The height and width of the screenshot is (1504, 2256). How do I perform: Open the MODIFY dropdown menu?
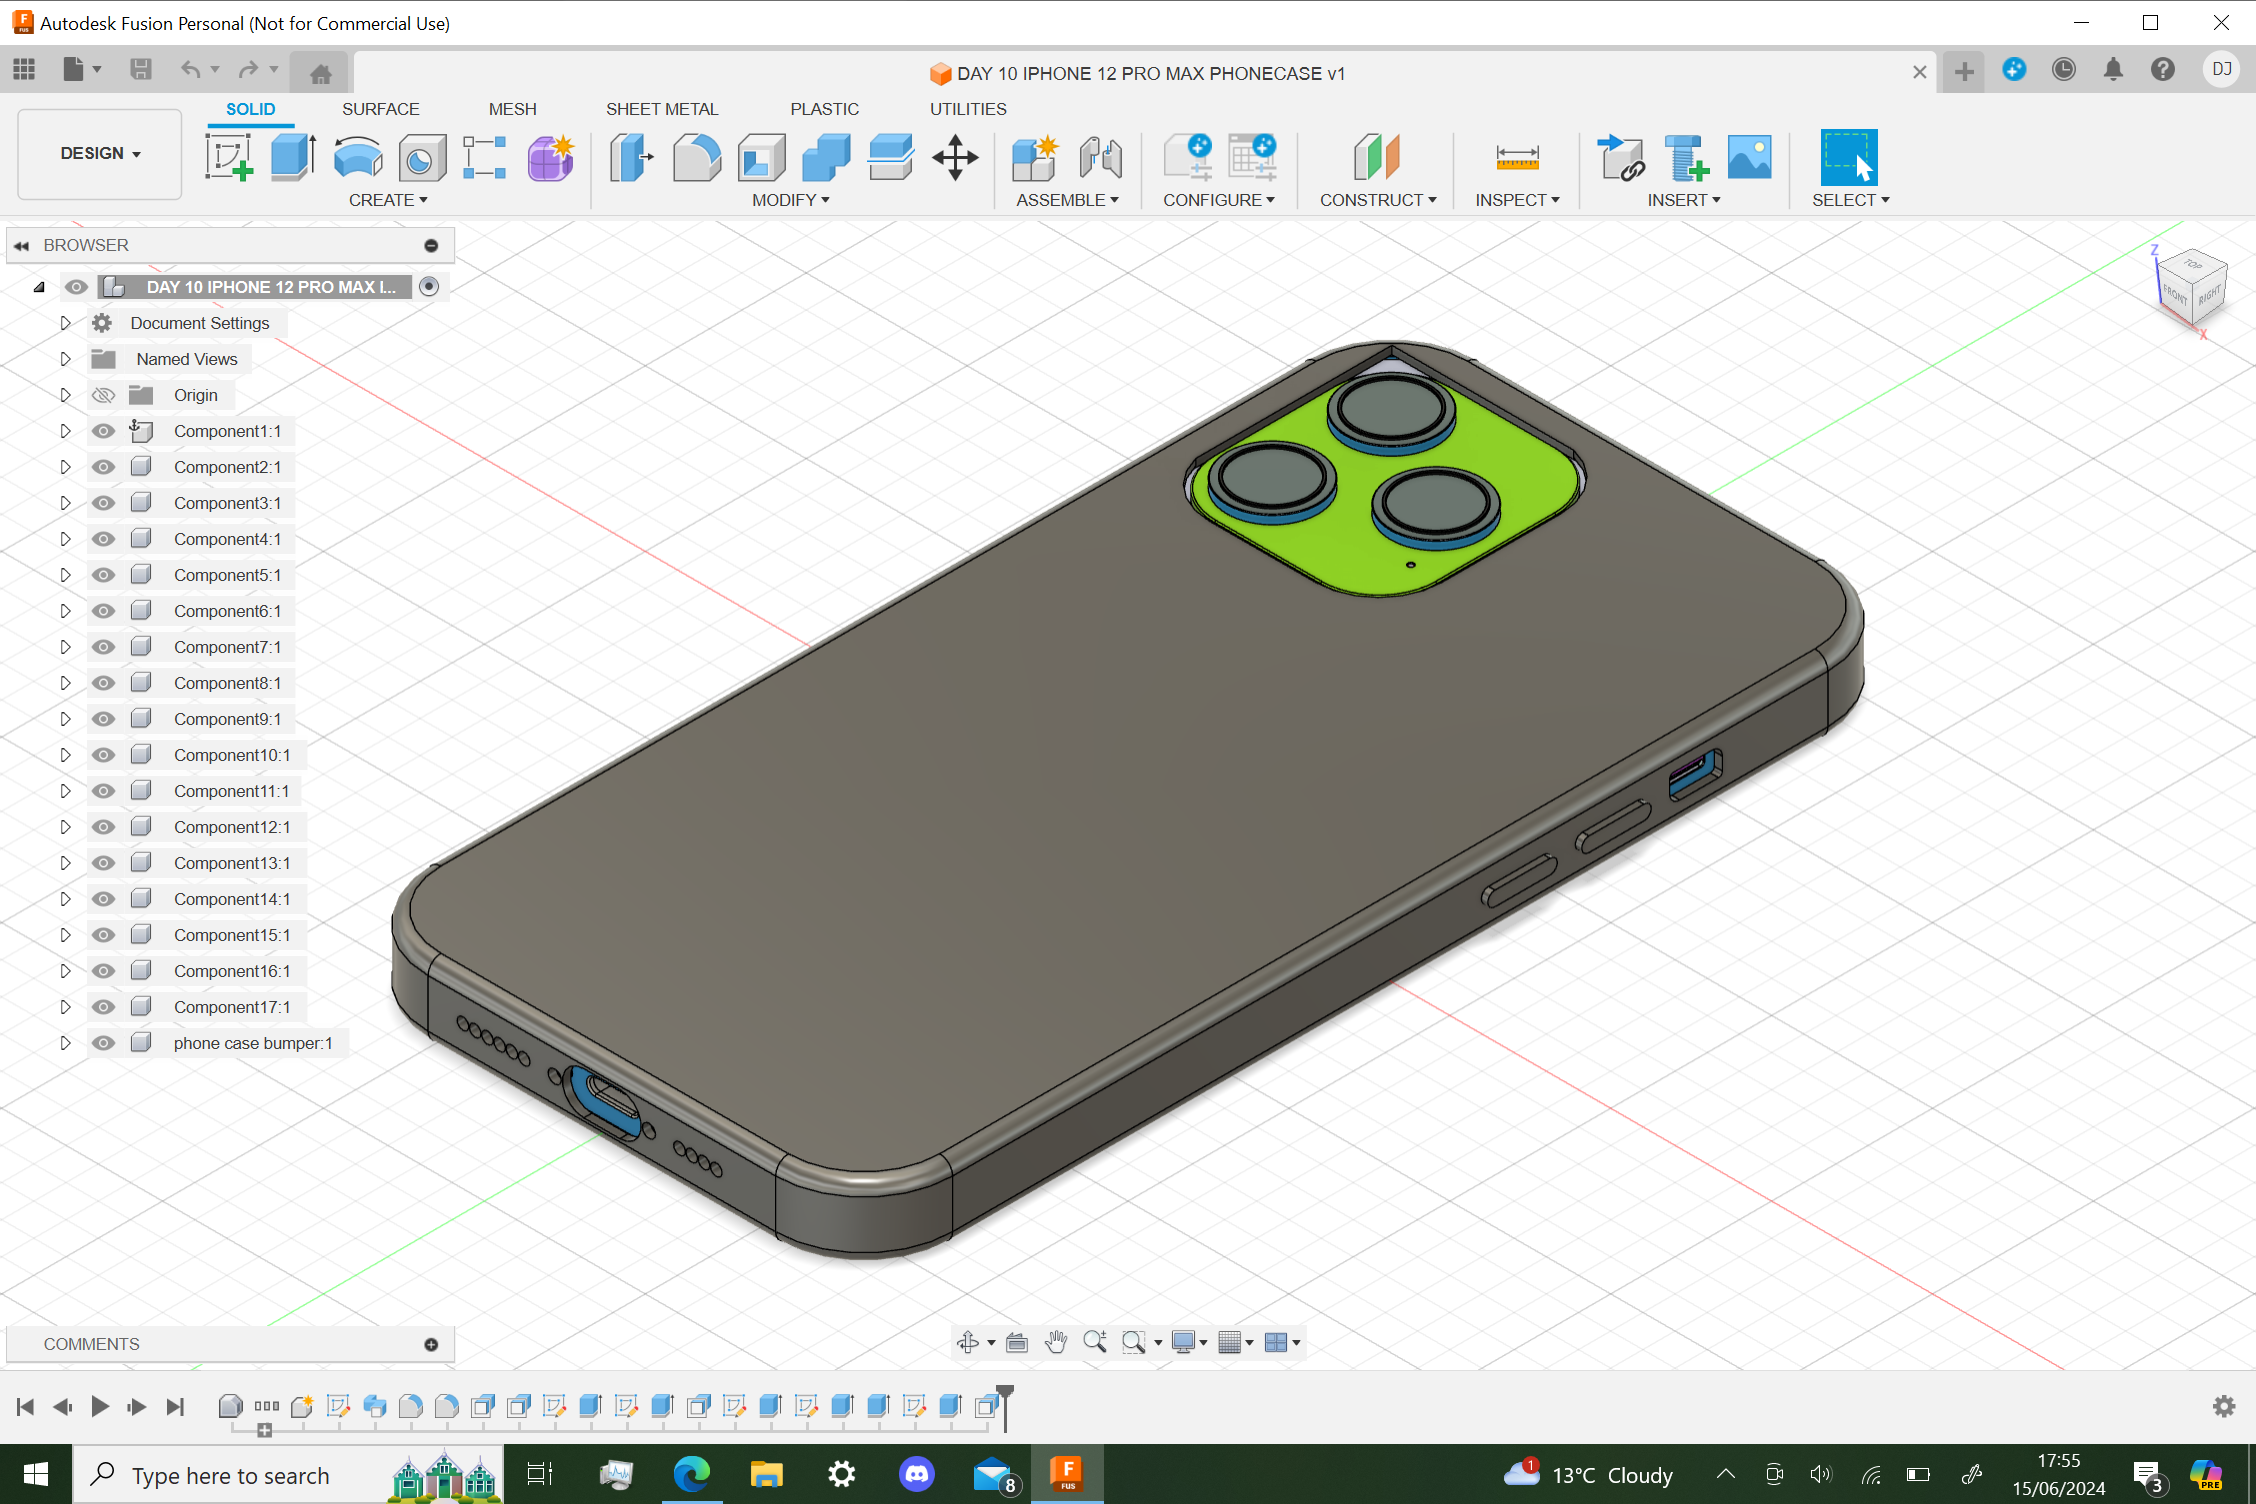click(x=791, y=200)
